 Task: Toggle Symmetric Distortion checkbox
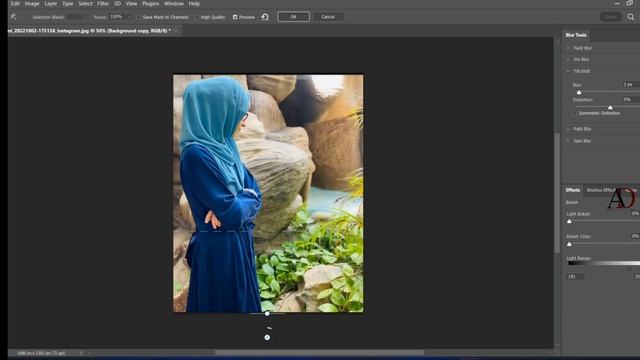pyautogui.click(x=575, y=113)
